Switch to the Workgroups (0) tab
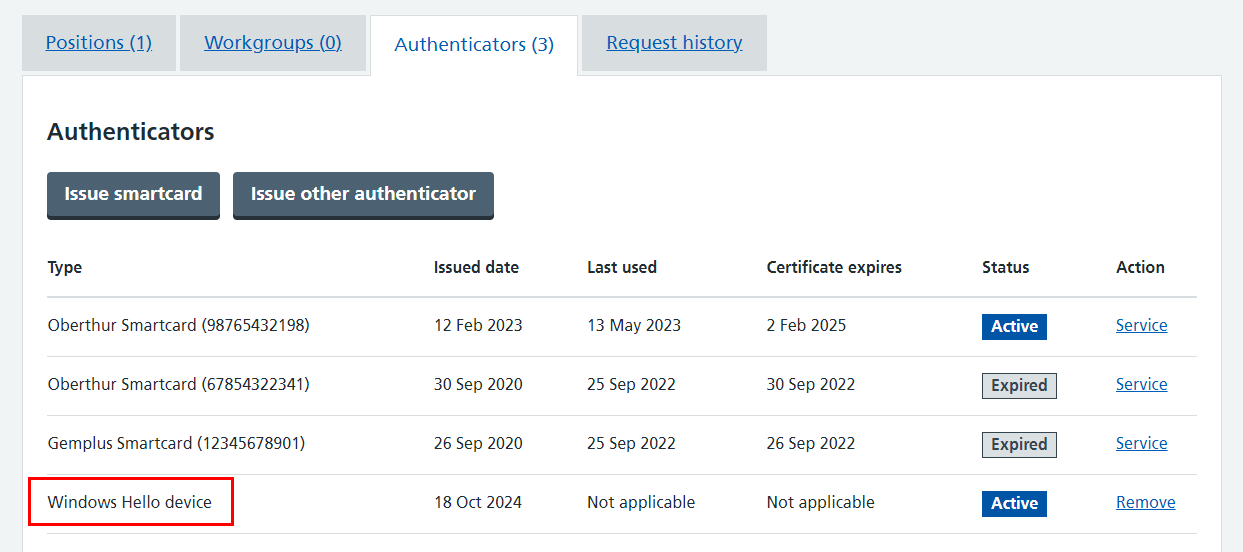Image resolution: width=1243 pixels, height=552 pixels. (x=273, y=43)
